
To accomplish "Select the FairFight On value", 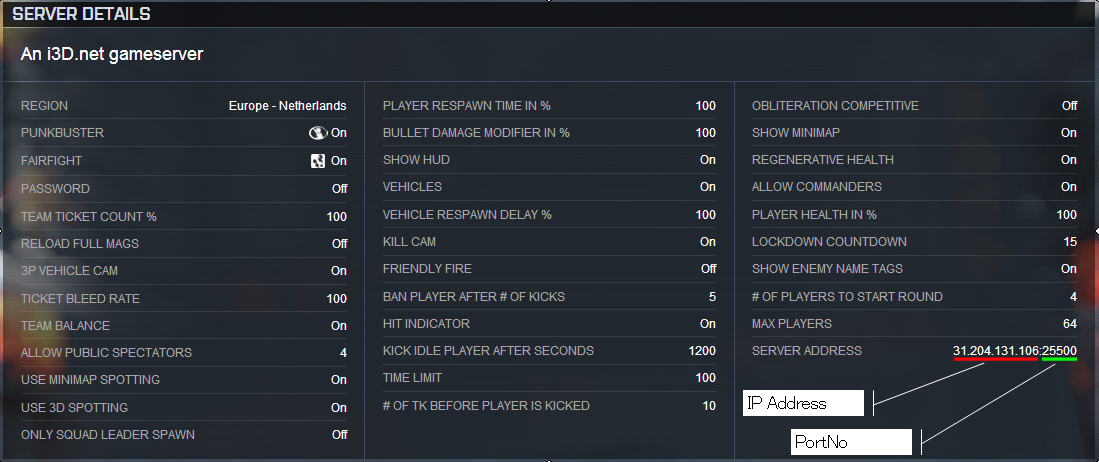I will [x=339, y=161].
